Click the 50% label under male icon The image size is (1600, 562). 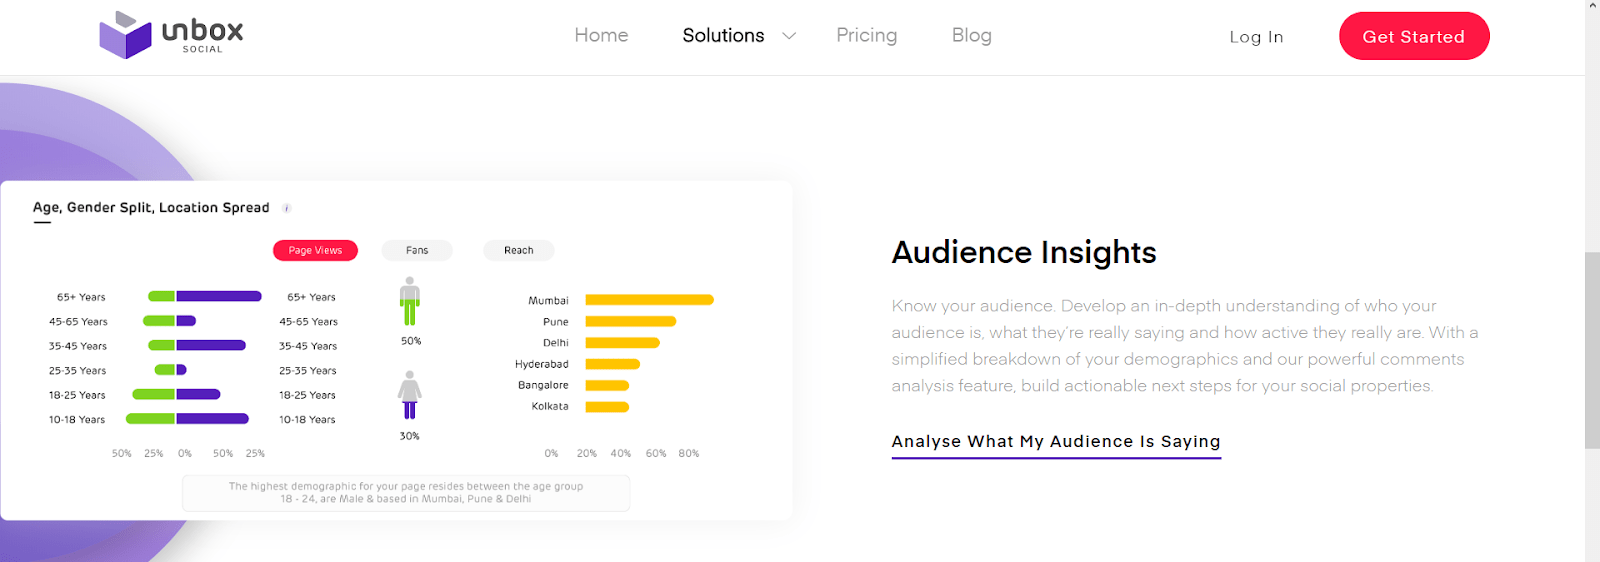(411, 341)
